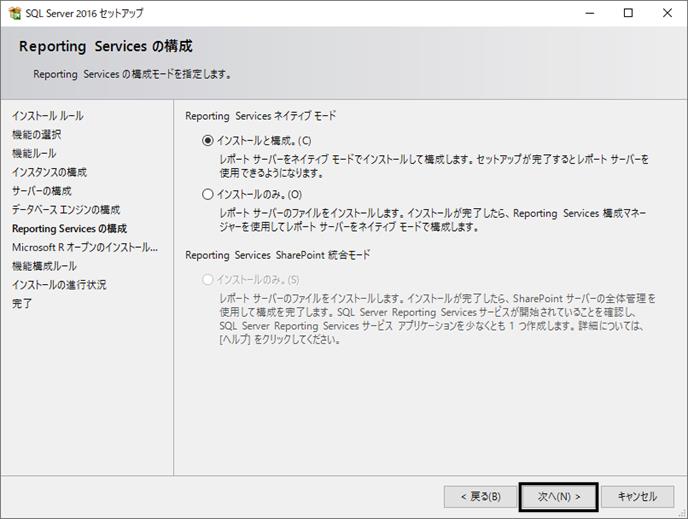Select the 機能構成ルール step
The width and height of the screenshot is (688, 519).
[44, 266]
